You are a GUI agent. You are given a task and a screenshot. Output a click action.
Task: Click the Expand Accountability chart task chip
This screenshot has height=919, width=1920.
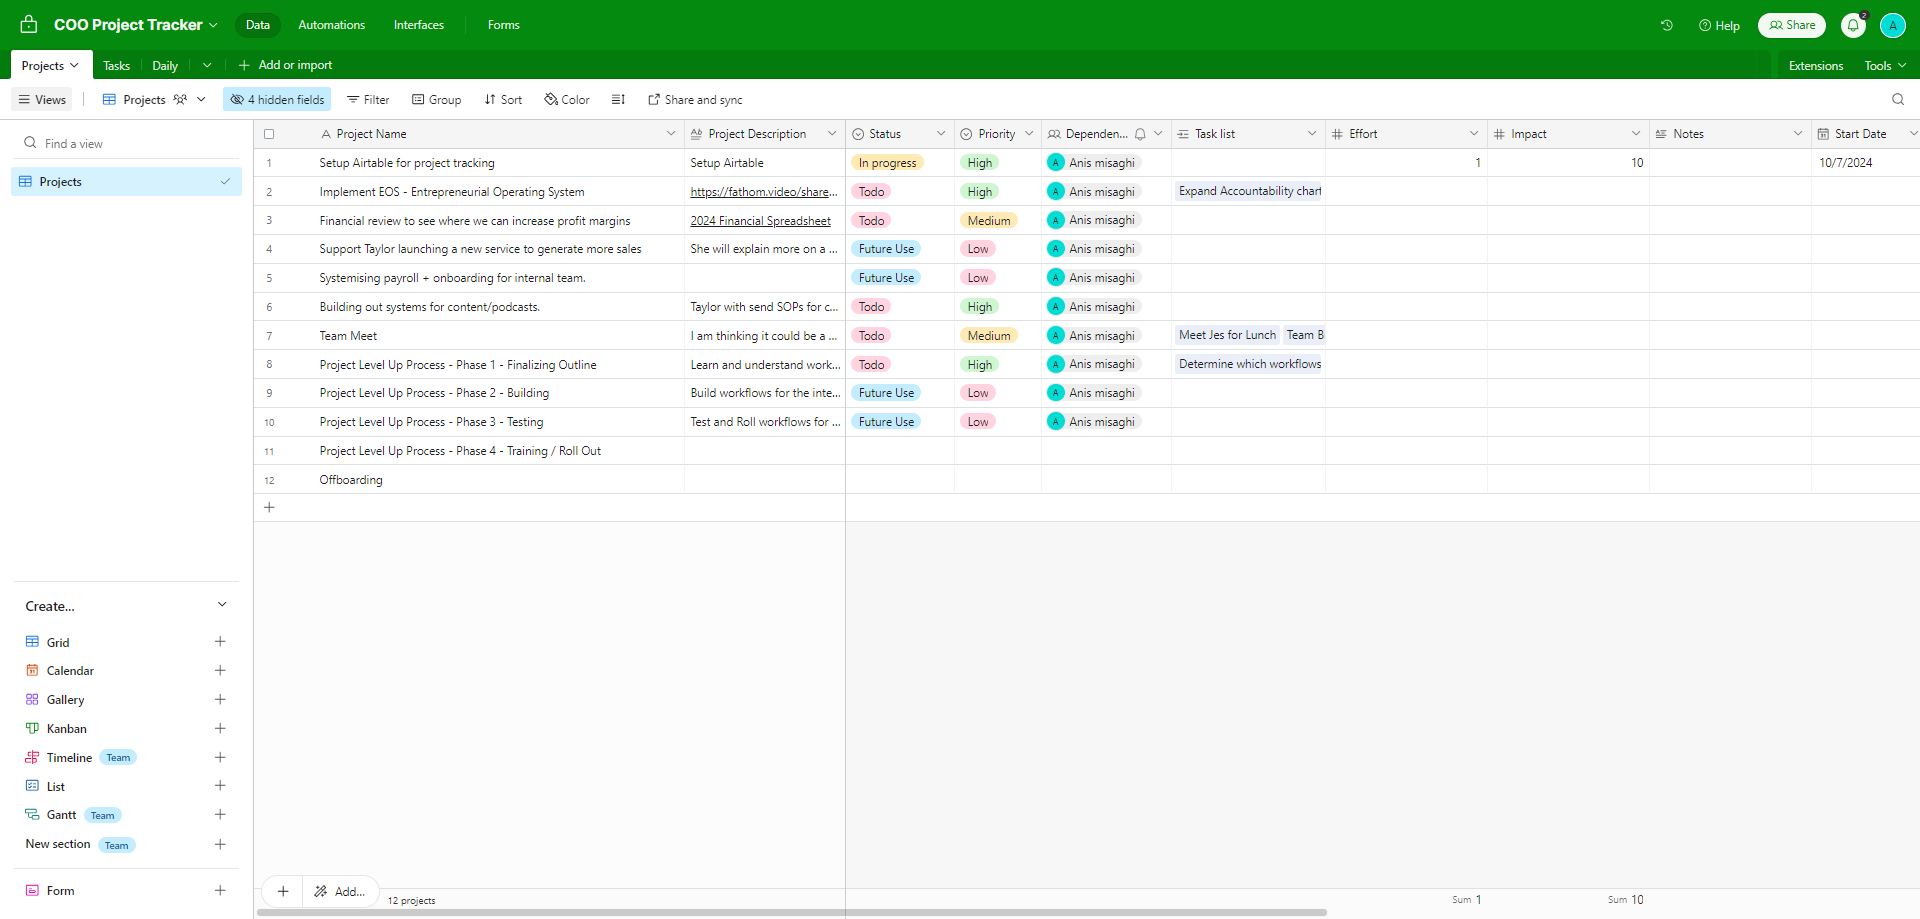[x=1249, y=191]
